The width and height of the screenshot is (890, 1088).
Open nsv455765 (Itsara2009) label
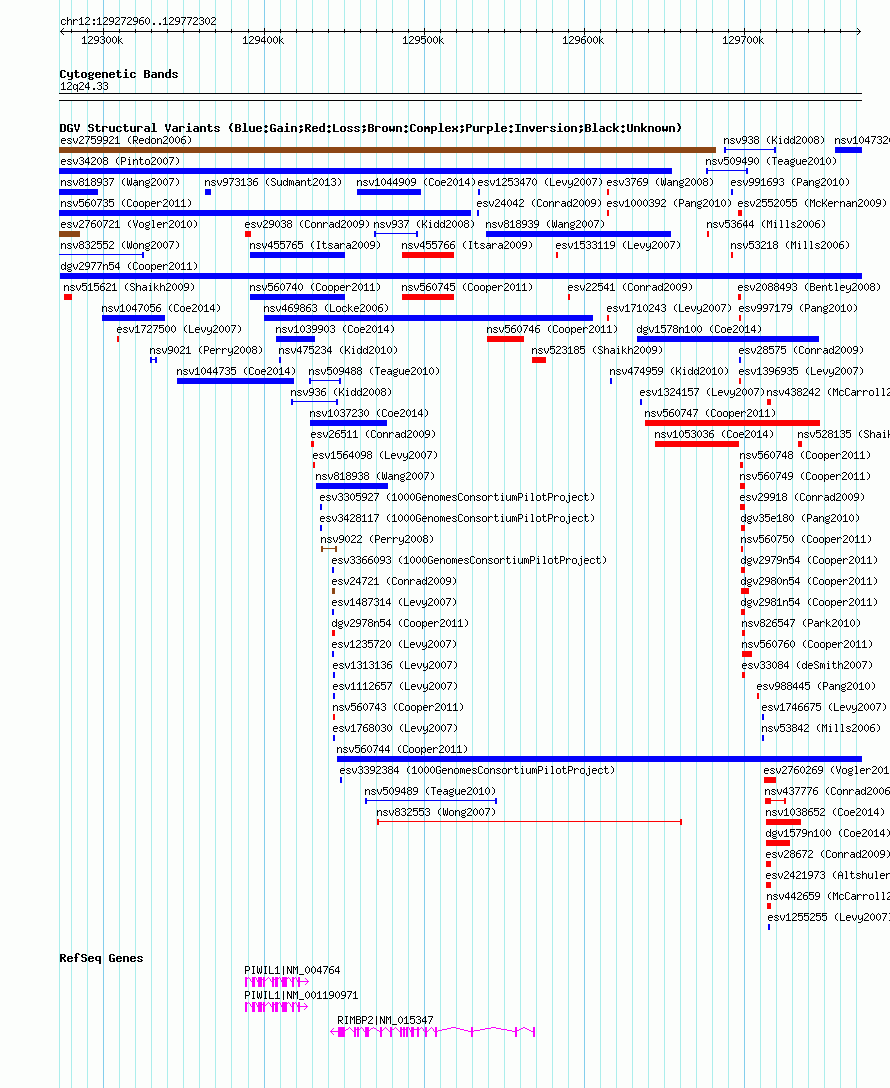[x=315, y=245]
